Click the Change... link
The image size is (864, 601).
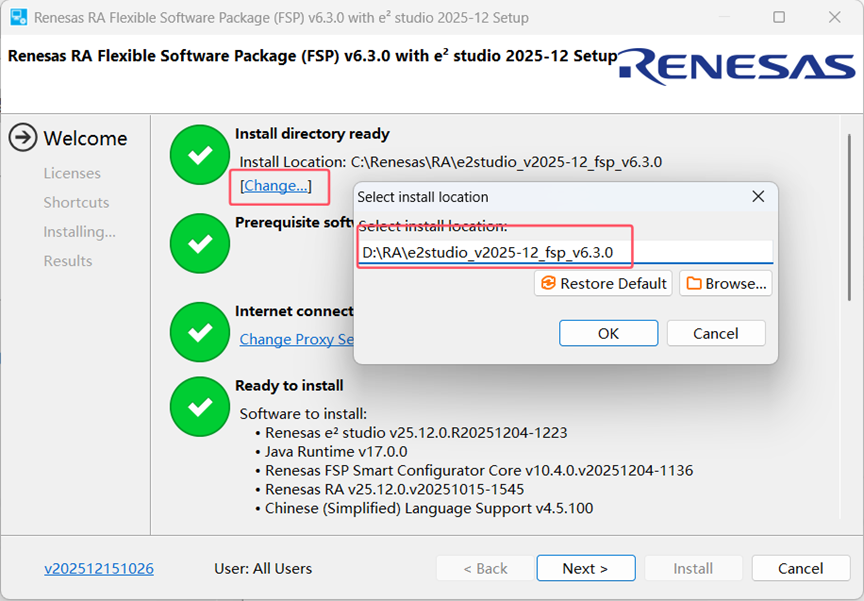(276, 186)
